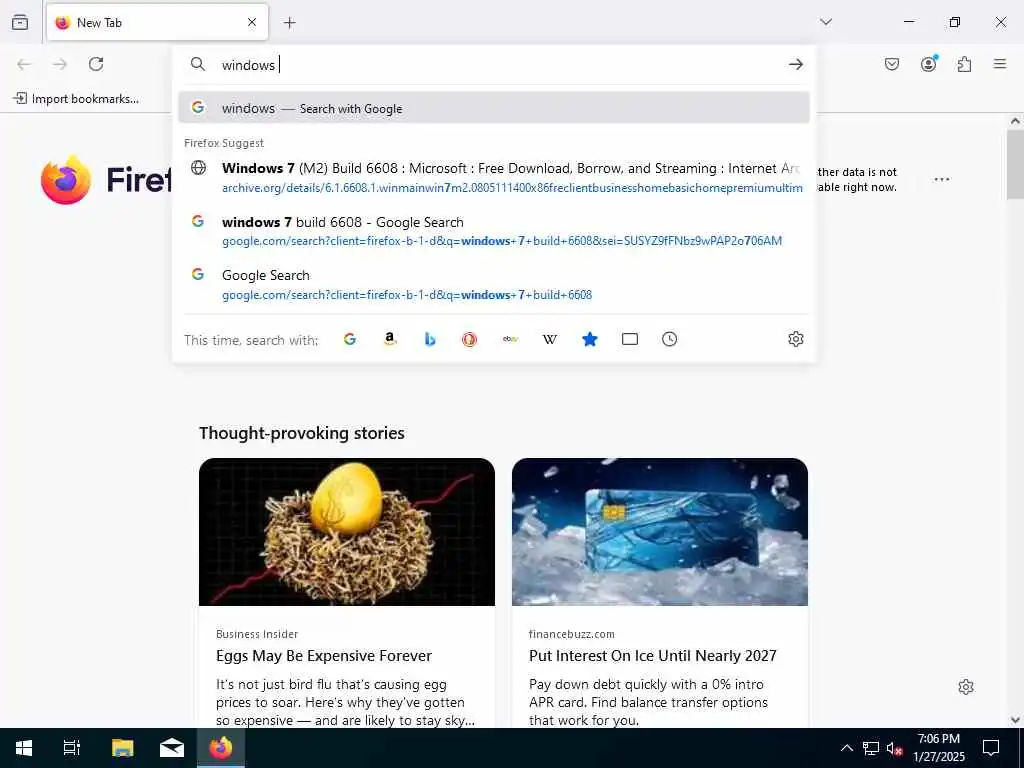Open Windows 7 (M2) Build 6608 archive.org suggestion
The image size is (1024, 768).
point(494,178)
